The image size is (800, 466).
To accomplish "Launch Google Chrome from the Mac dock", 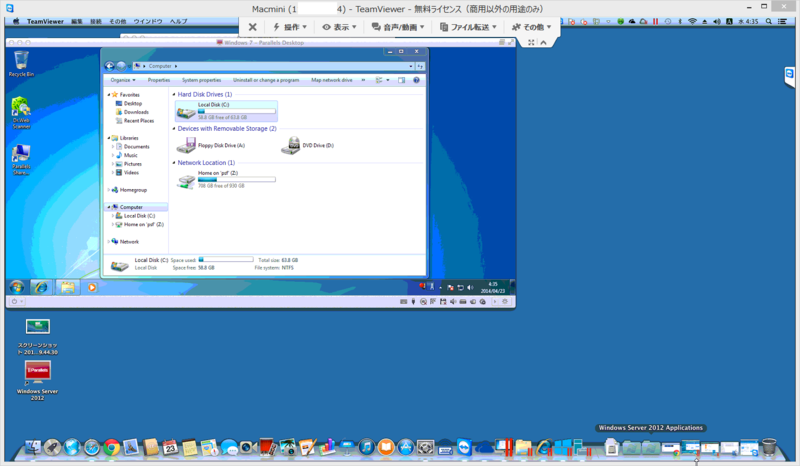I will [x=111, y=448].
